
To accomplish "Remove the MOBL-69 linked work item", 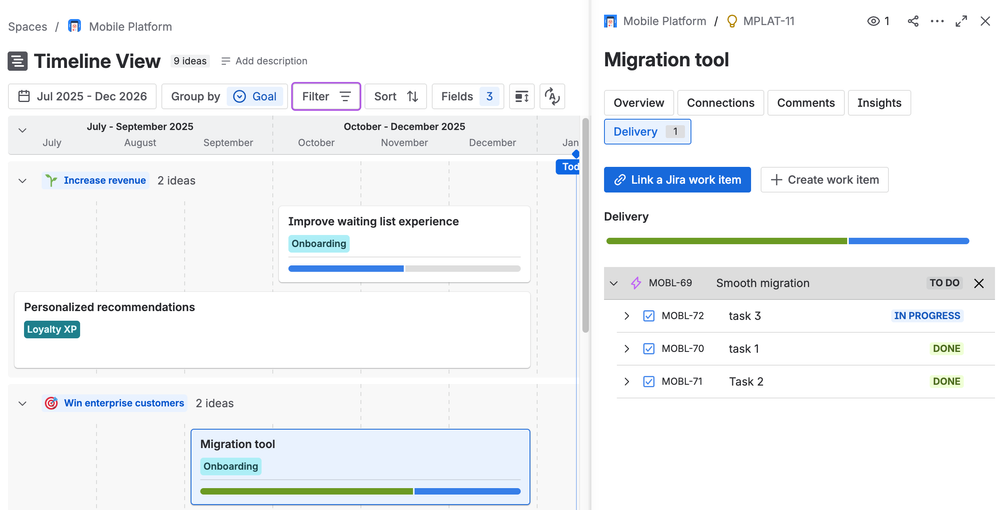I will point(979,283).
